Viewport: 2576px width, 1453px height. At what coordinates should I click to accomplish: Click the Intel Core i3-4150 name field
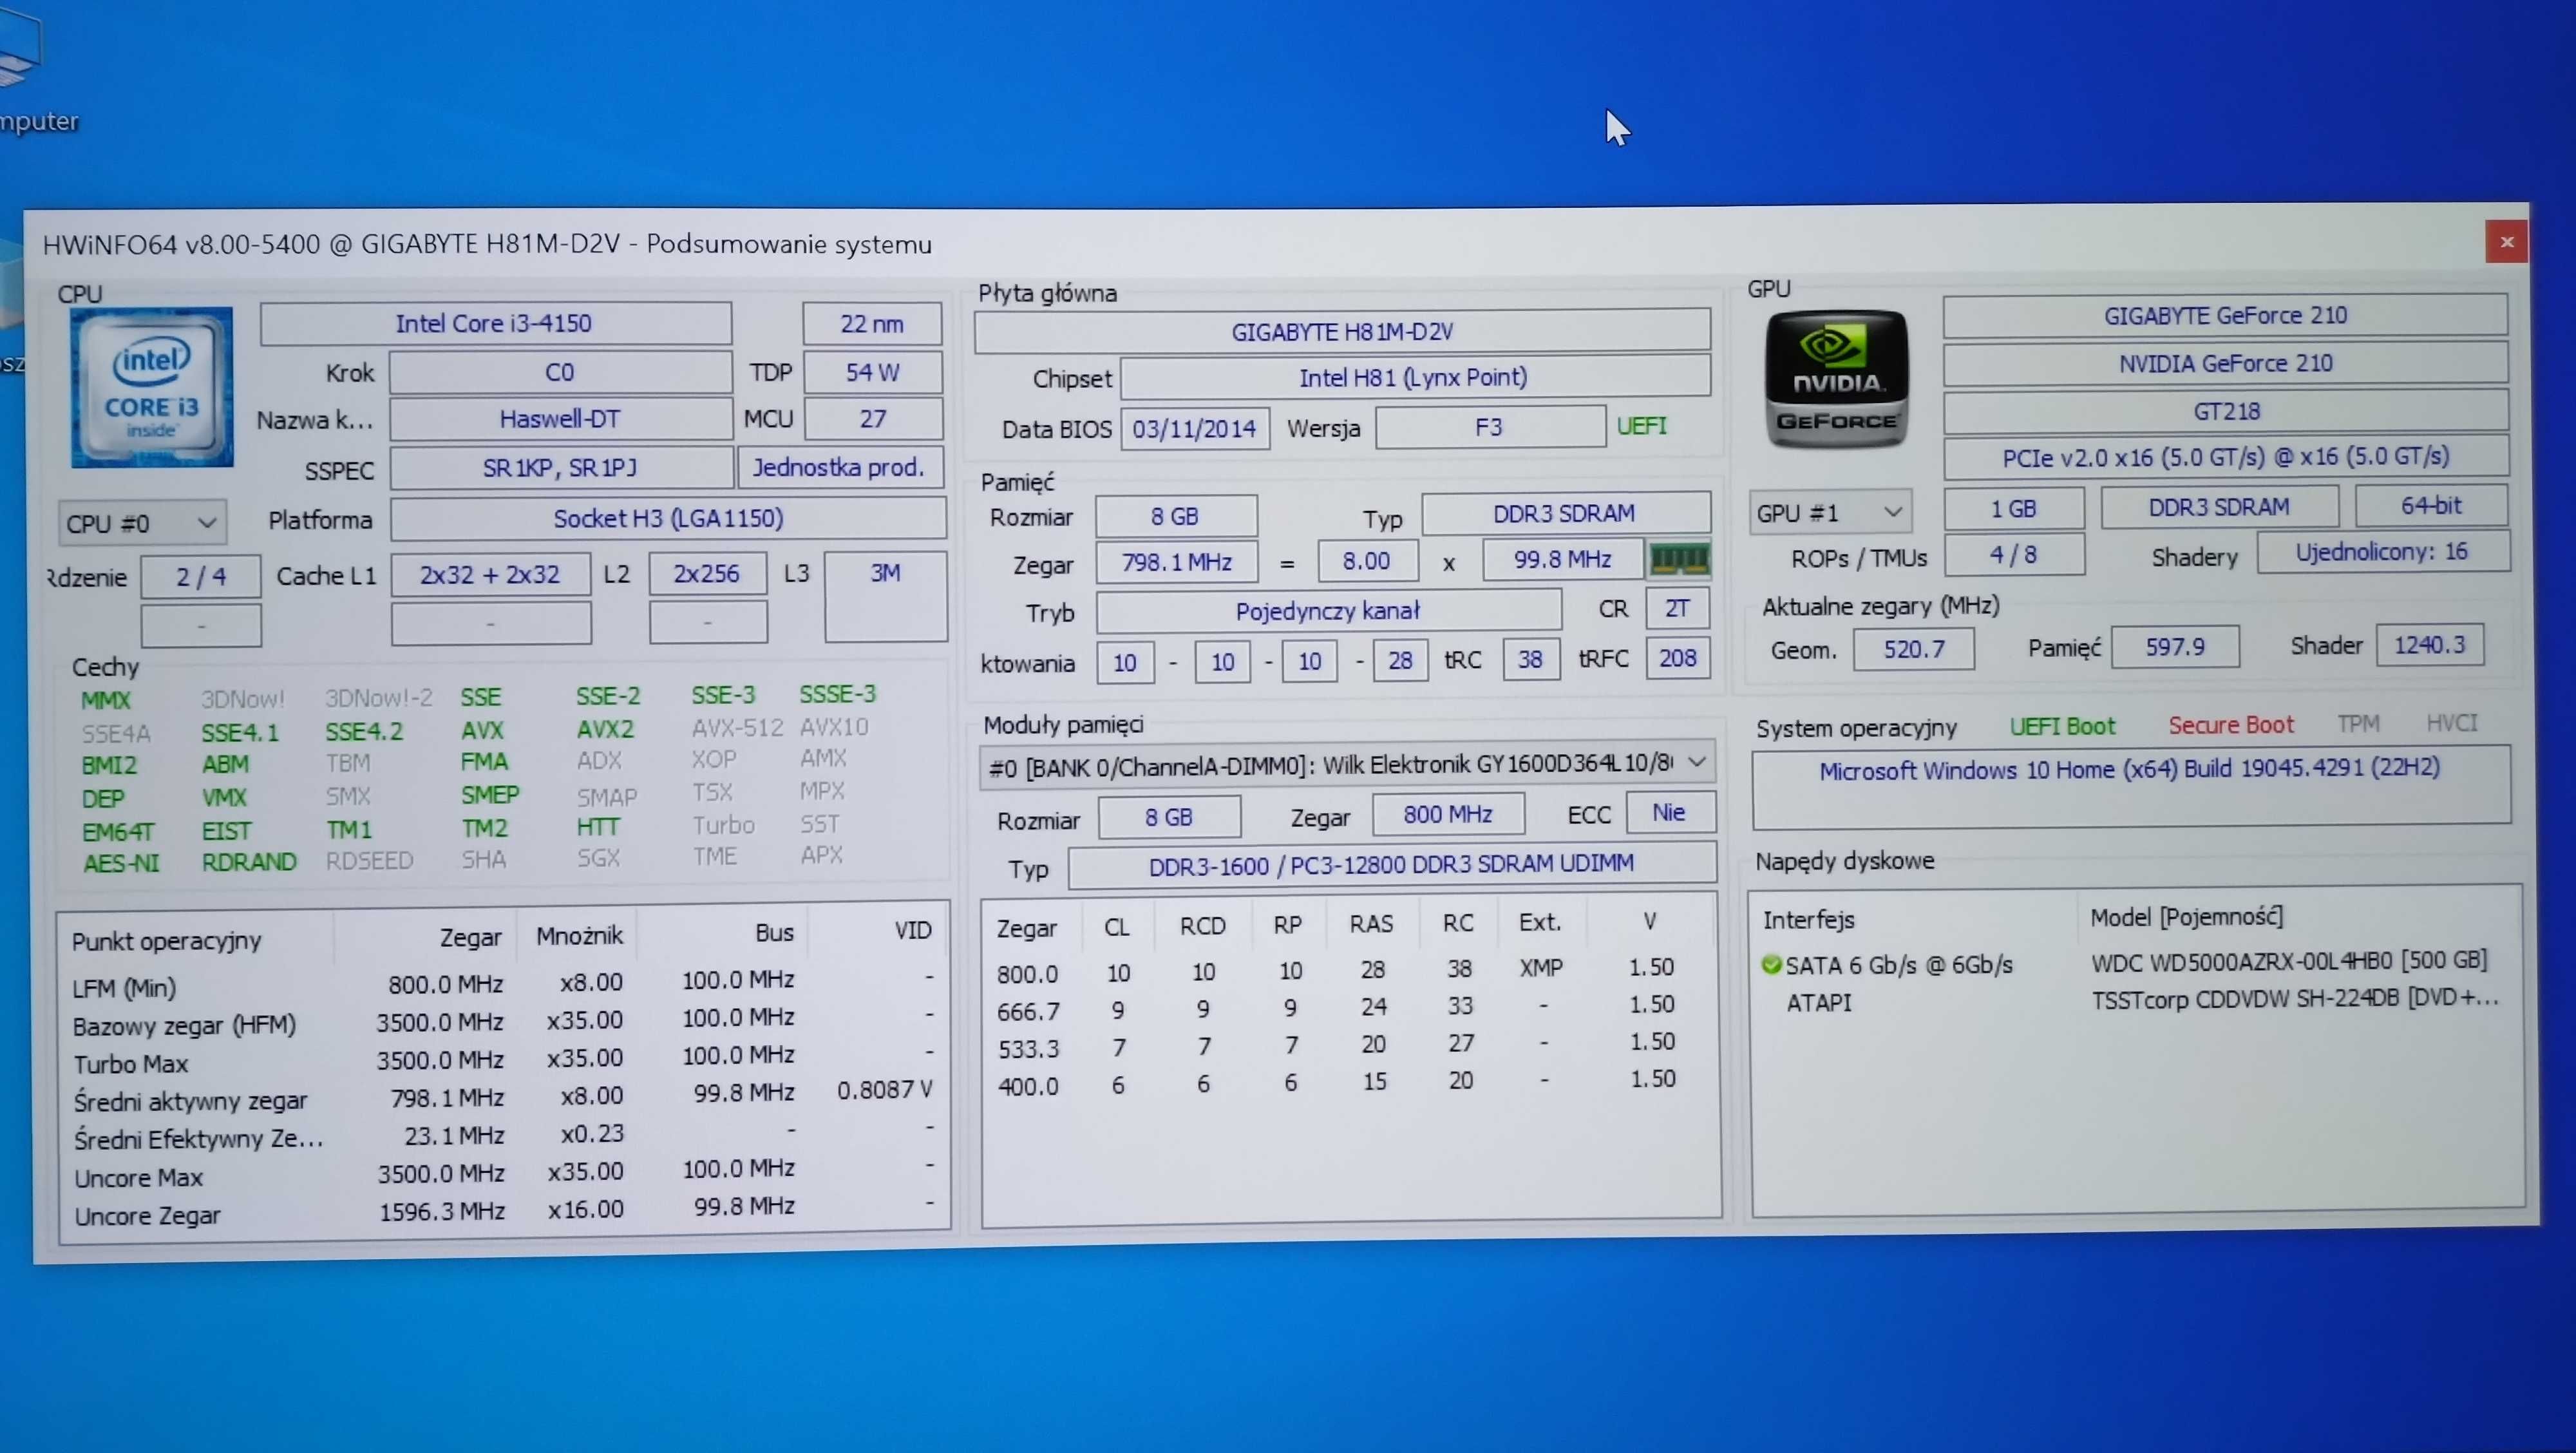pos(495,323)
